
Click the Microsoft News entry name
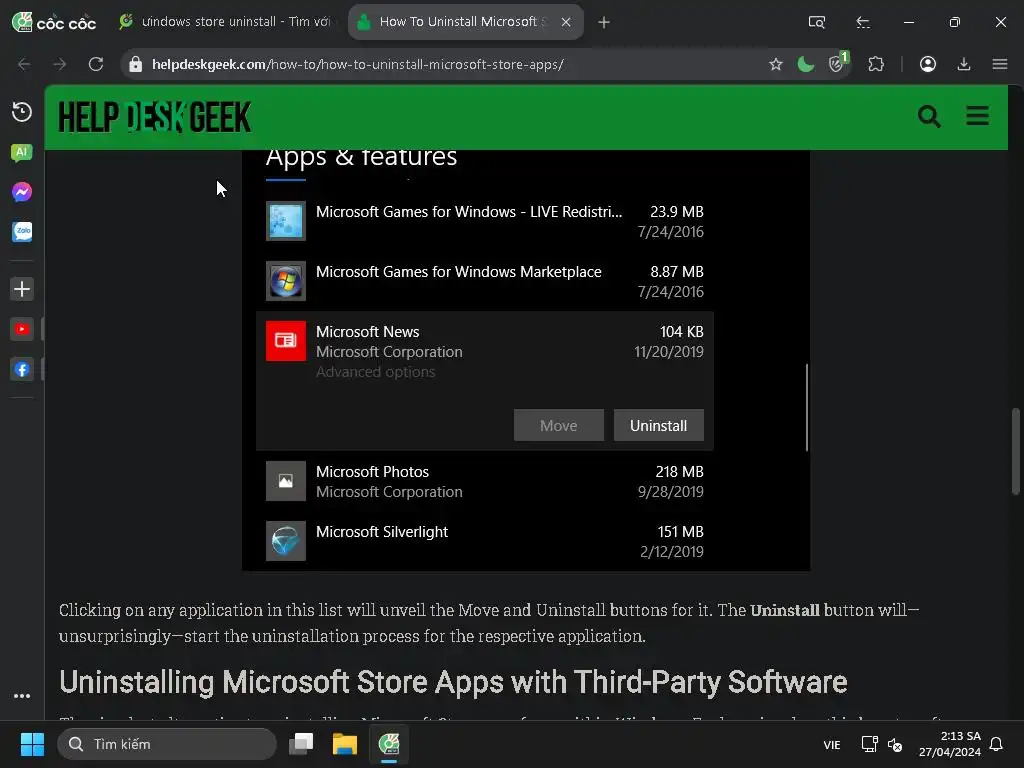[368, 332]
